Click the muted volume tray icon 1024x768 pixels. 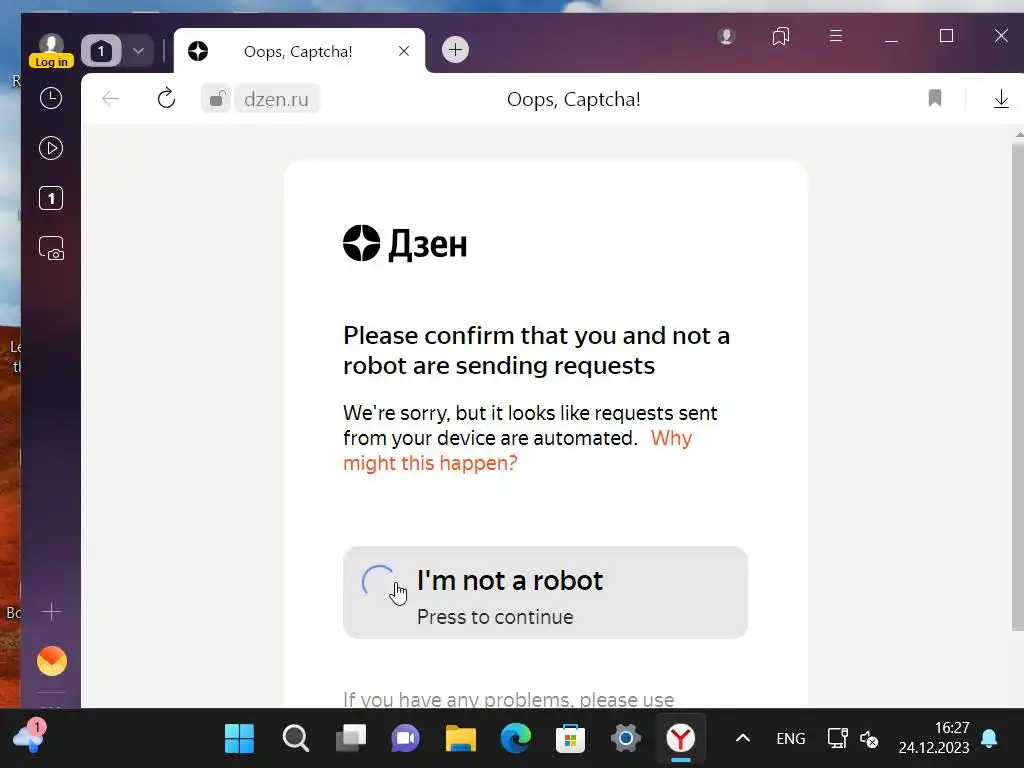(x=869, y=739)
